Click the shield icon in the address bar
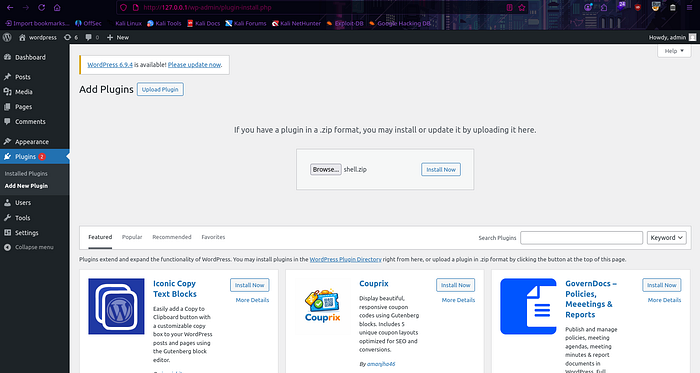This screenshot has height=373, width=700. 124,8
